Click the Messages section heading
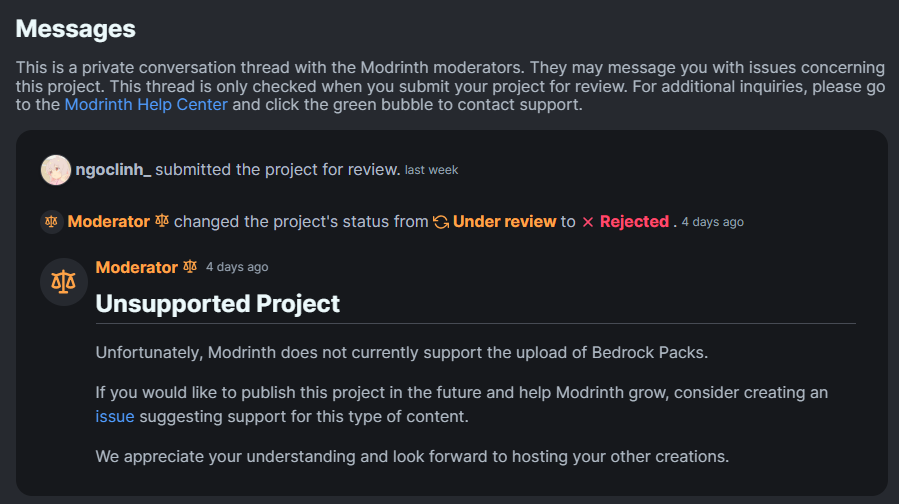Viewport: 899px width, 504px height. 76,29
